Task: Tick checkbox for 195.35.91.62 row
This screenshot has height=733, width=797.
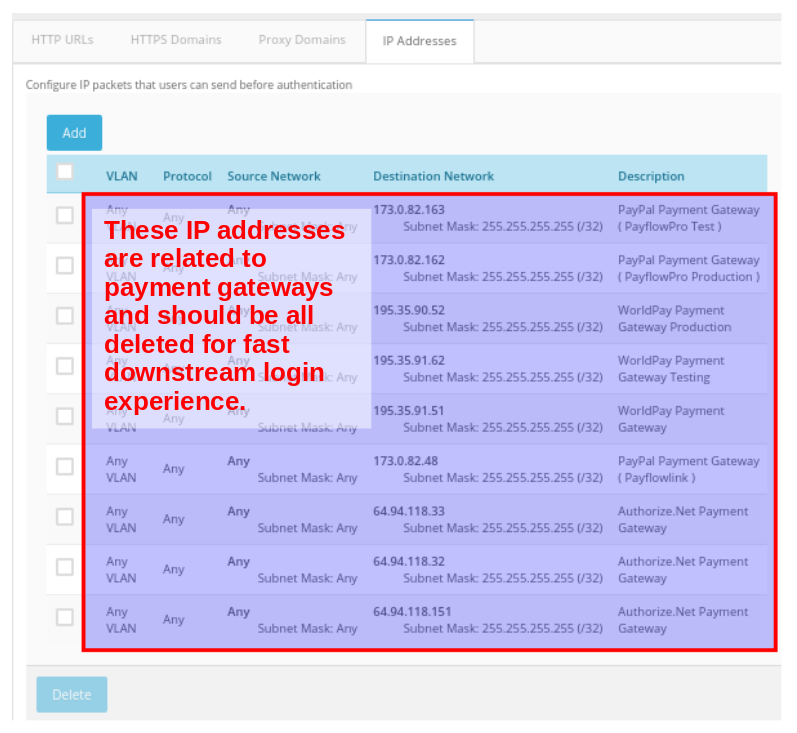Action: click(65, 366)
